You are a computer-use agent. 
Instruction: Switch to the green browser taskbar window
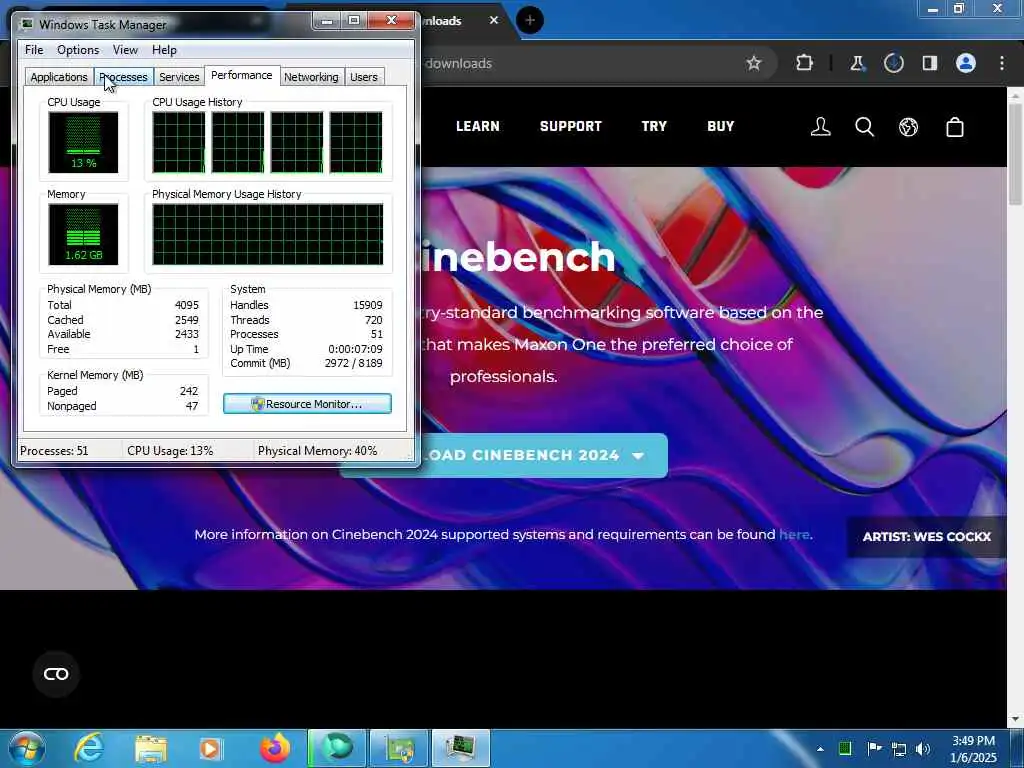point(336,748)
